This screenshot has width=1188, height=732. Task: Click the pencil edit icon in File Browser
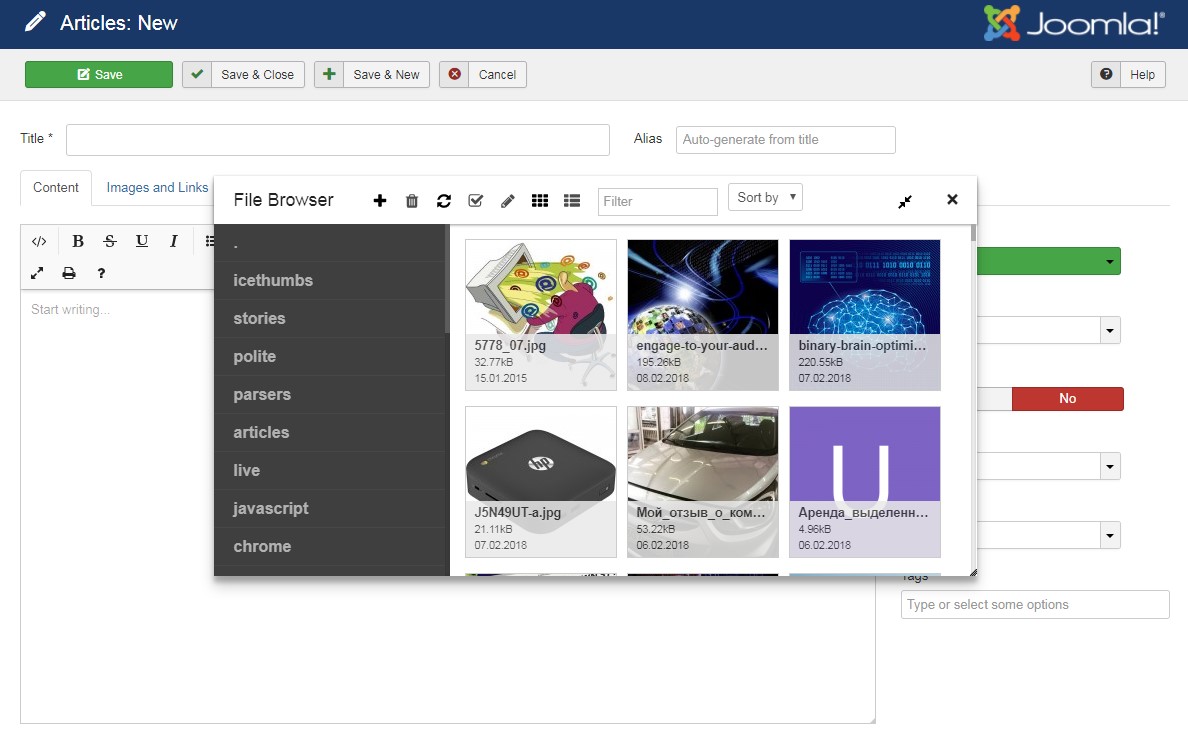(x=508, y=201)
